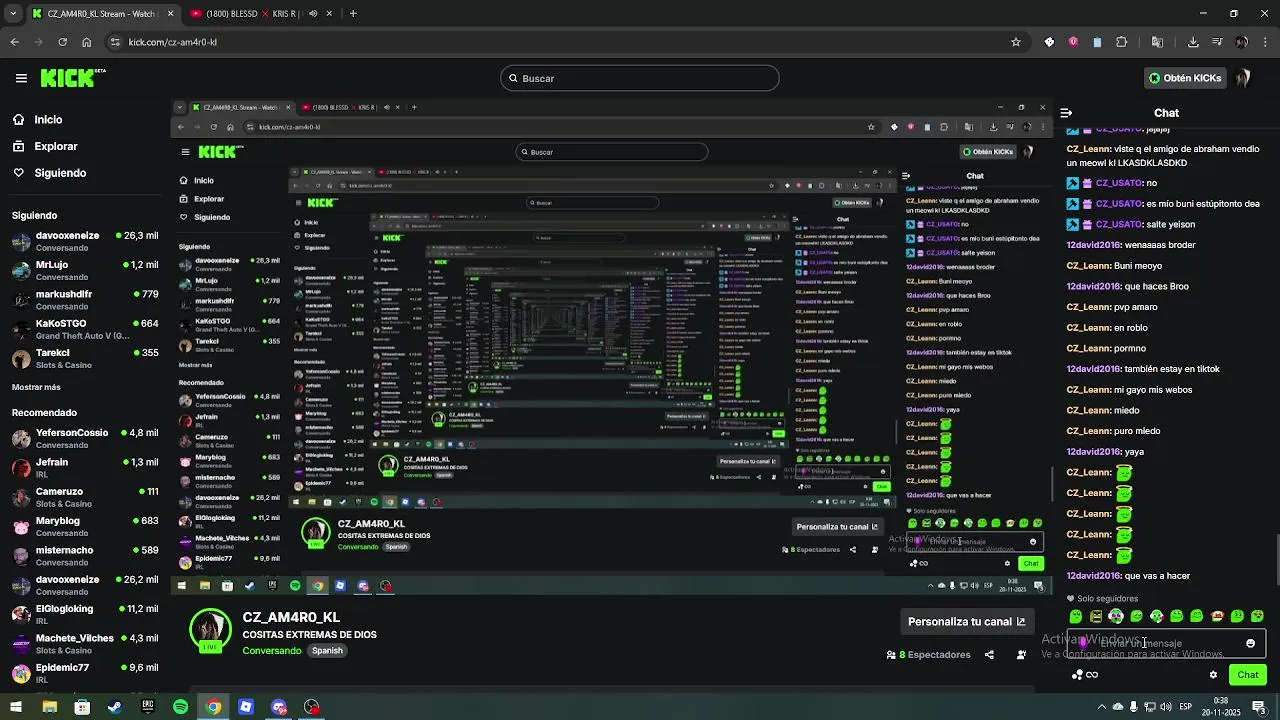
Task: Click the Personaliza tu canal button
Action: 966,622
